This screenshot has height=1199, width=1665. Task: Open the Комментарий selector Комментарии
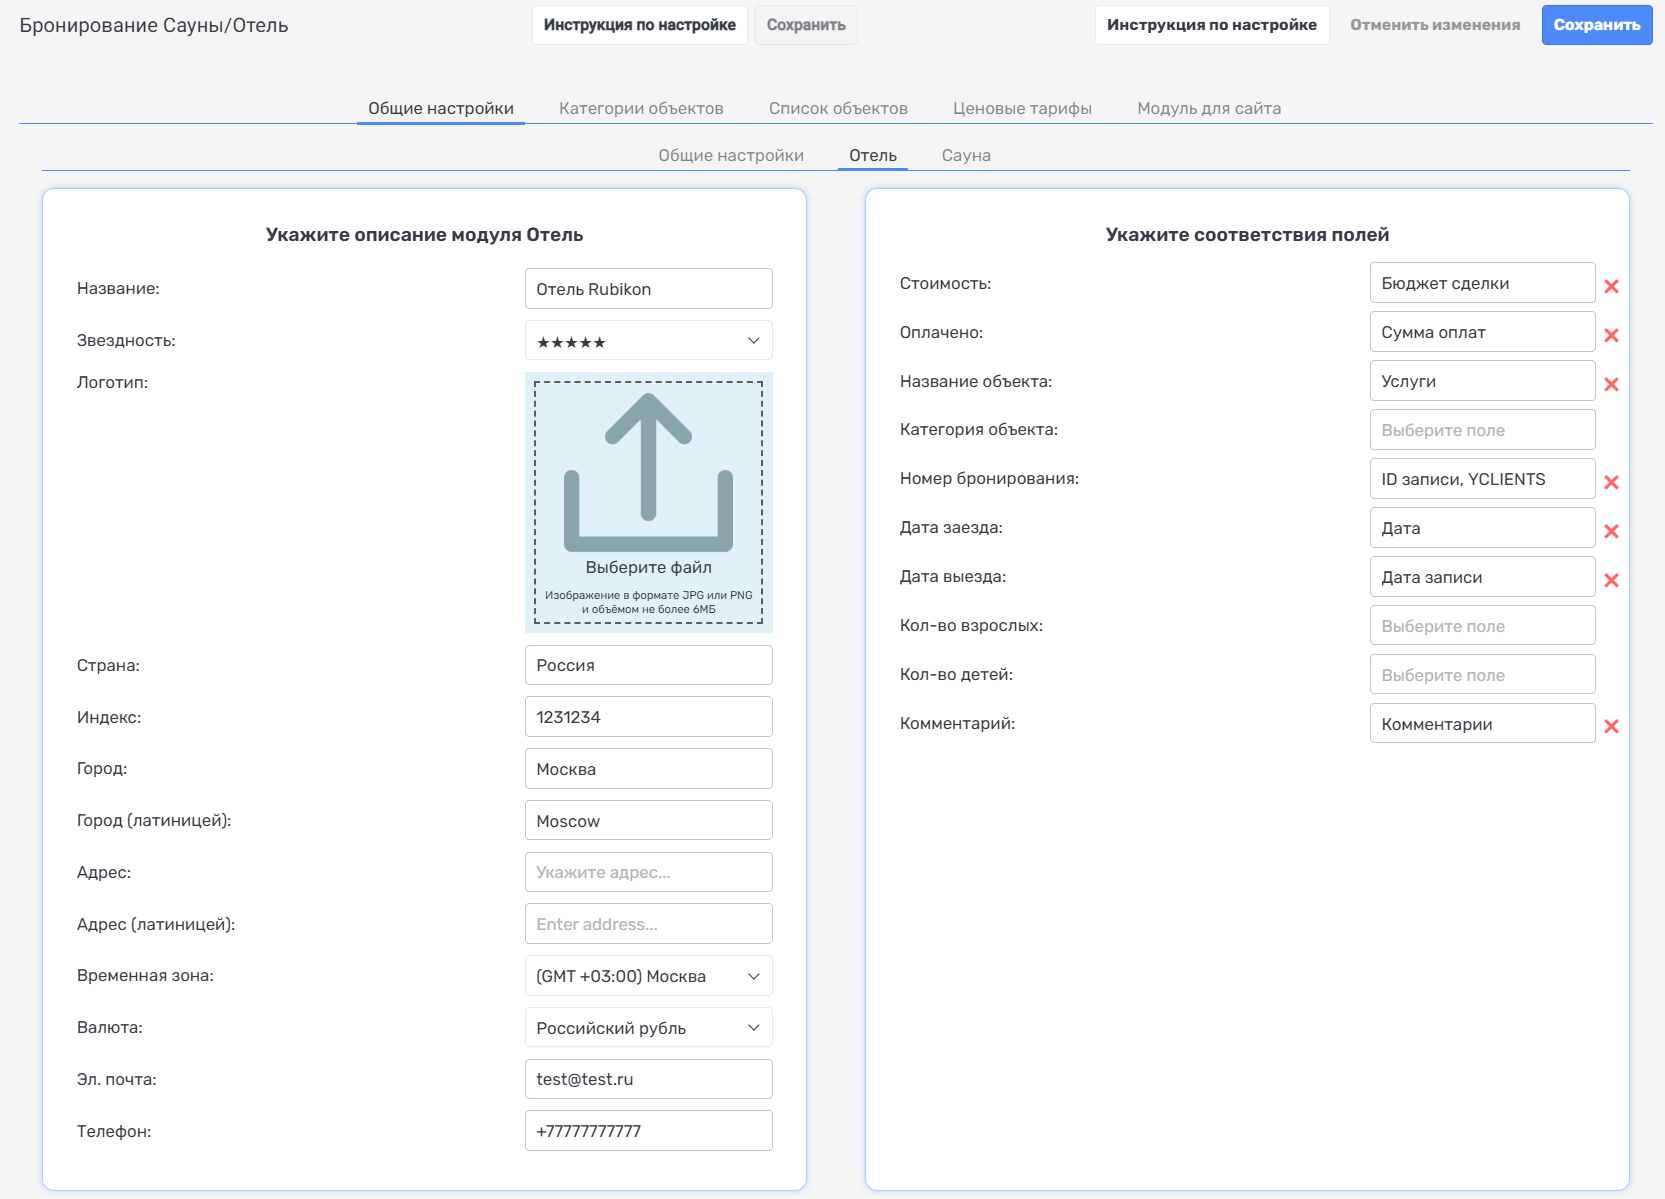point(1482,724)
